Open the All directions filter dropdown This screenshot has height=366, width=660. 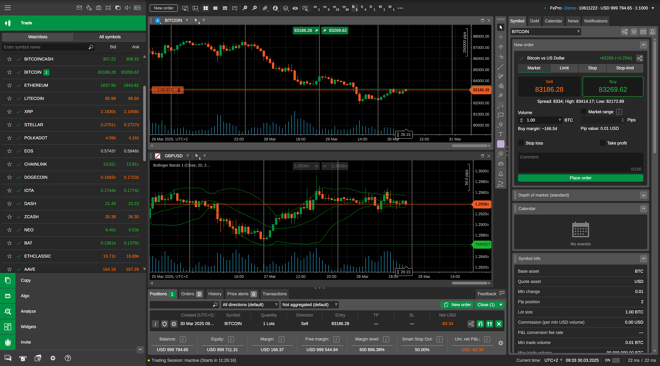click(250, 305)
